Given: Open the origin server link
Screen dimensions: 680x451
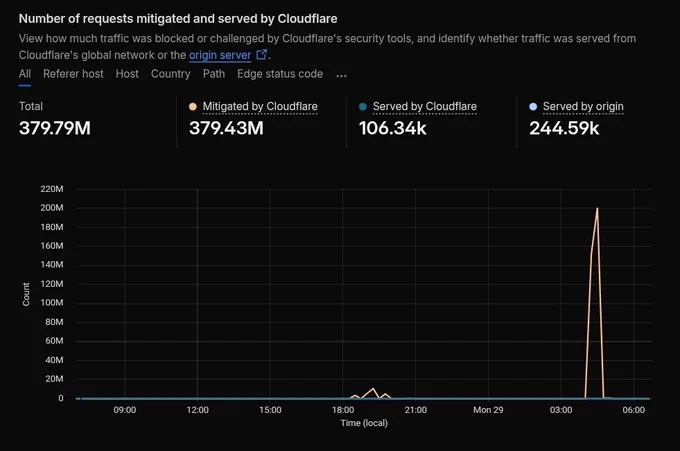Looking at the screenshot, I should click(220, 55).
